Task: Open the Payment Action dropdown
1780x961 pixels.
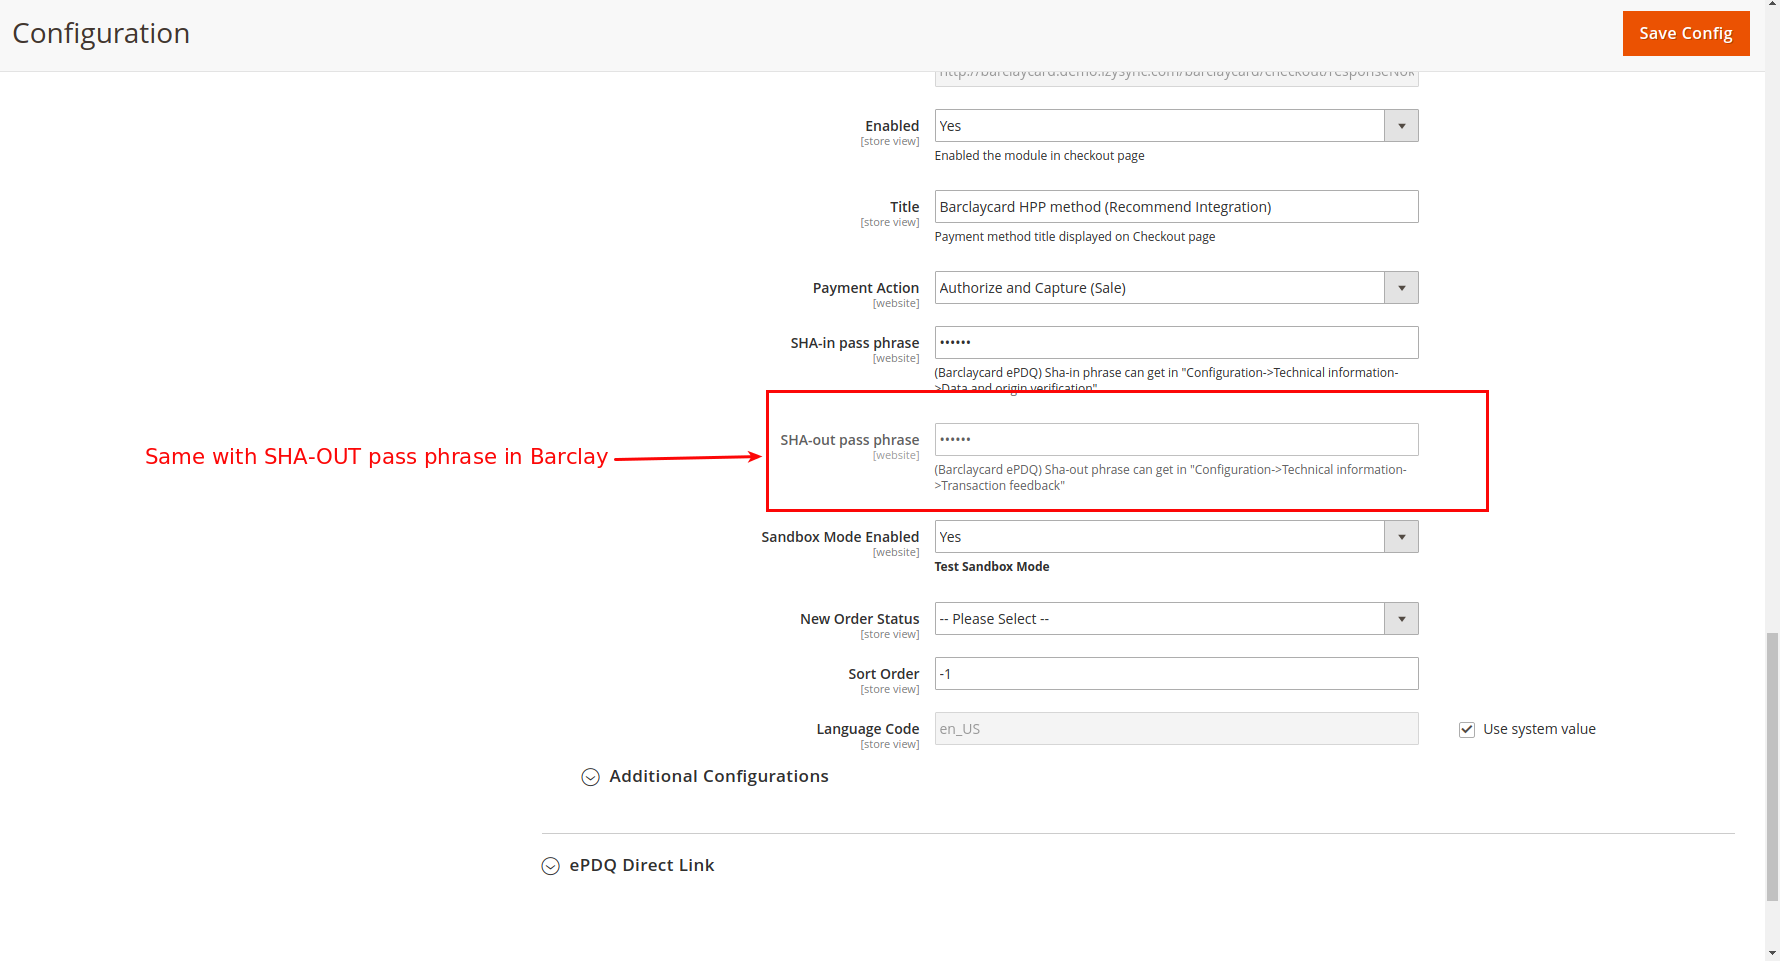Action: 1175,288
